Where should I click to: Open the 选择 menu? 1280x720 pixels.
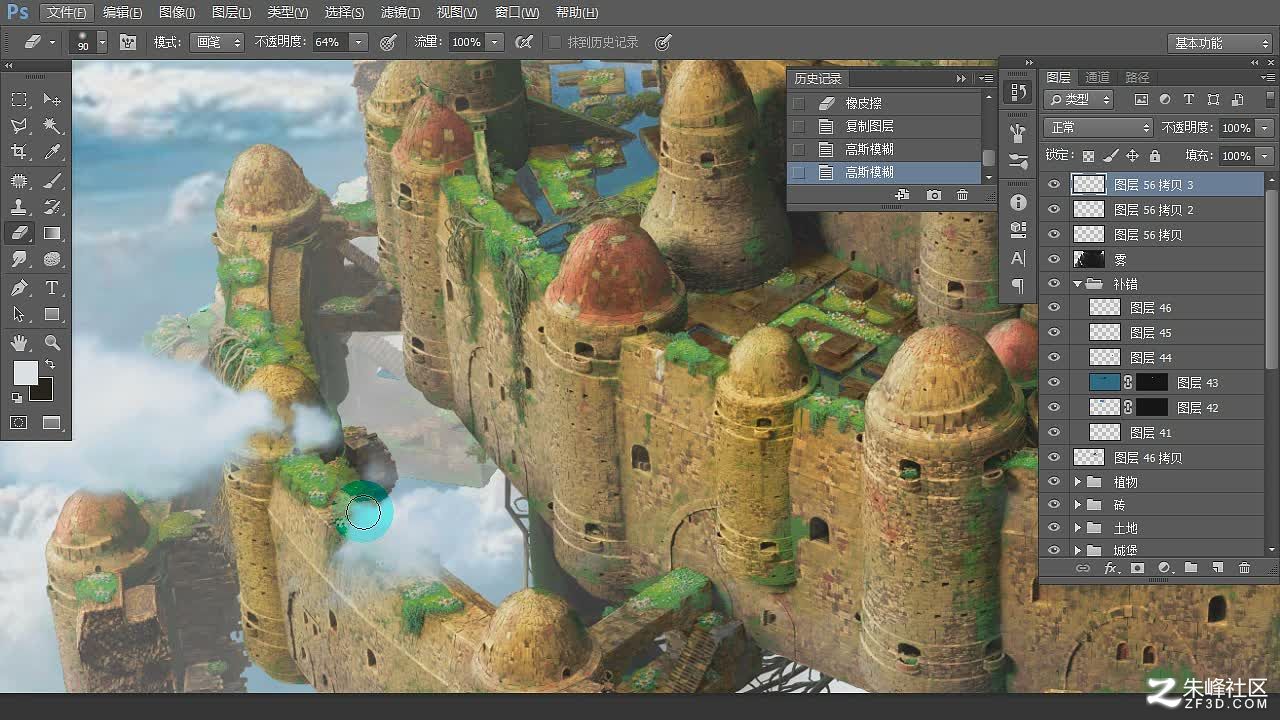click(x=344, y=13)
